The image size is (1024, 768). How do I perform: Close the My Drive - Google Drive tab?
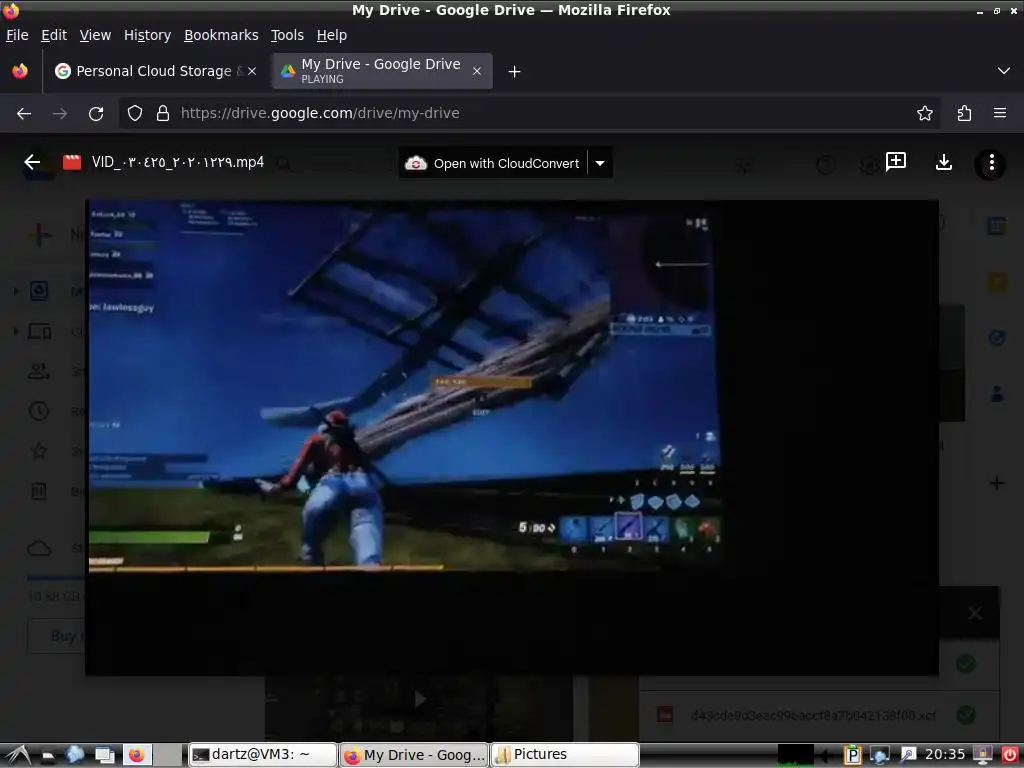[477, 71]
